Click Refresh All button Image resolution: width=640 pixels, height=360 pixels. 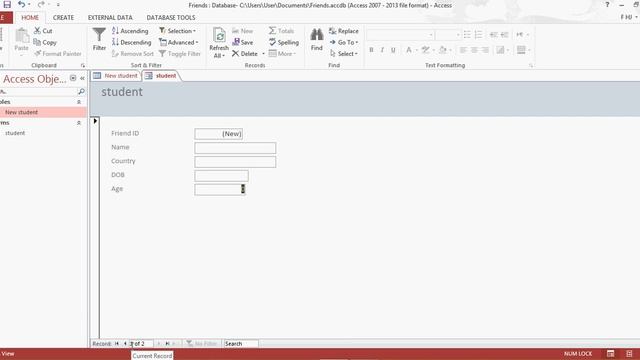pos(219,43)
